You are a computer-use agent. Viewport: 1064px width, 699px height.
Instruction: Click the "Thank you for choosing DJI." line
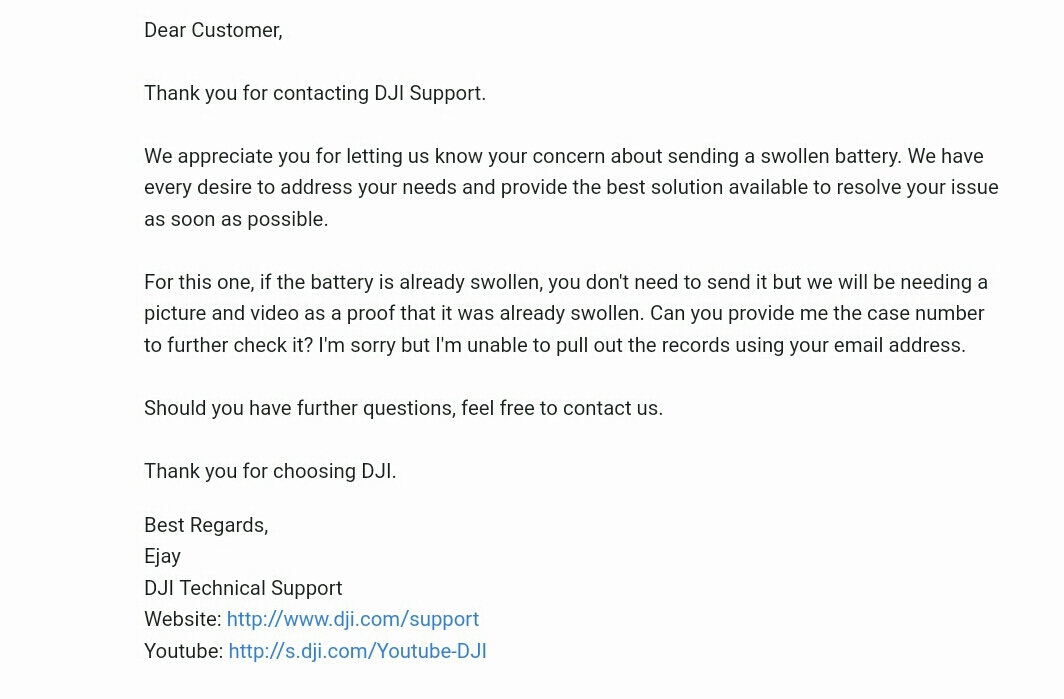pos(270,471)
